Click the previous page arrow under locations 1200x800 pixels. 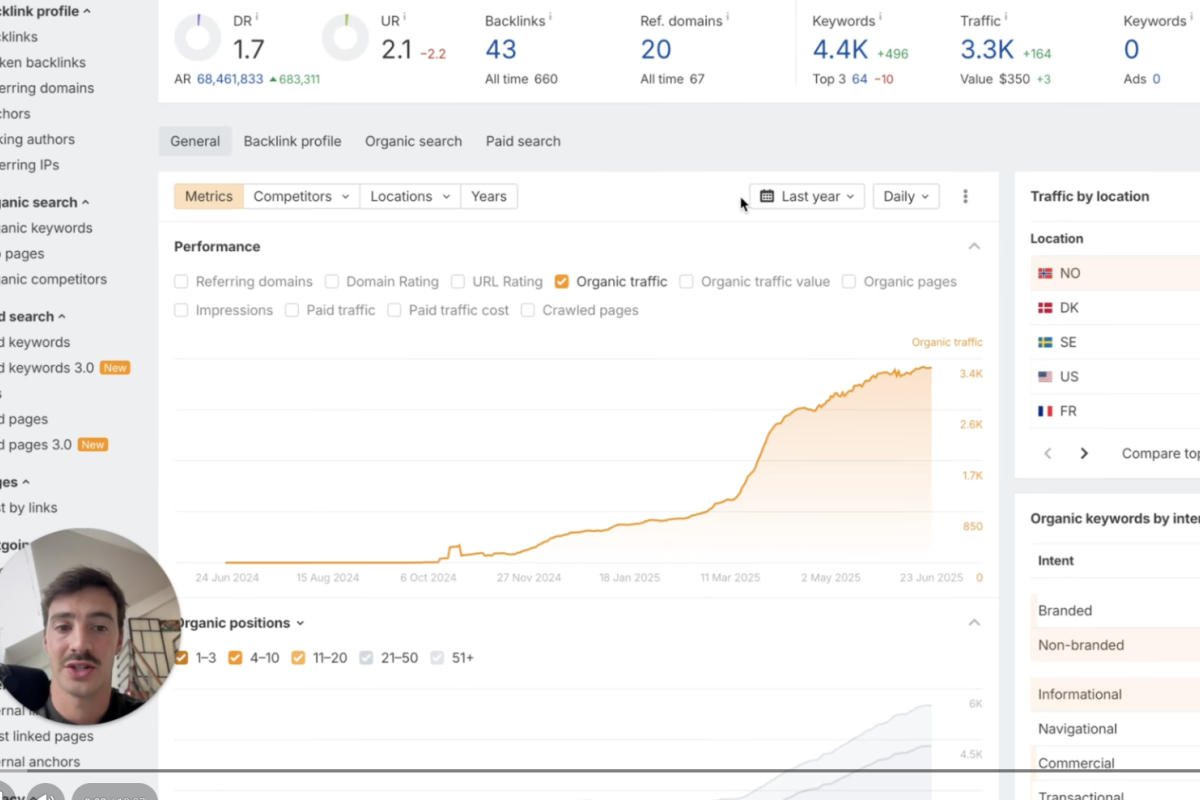point(1048,453)
